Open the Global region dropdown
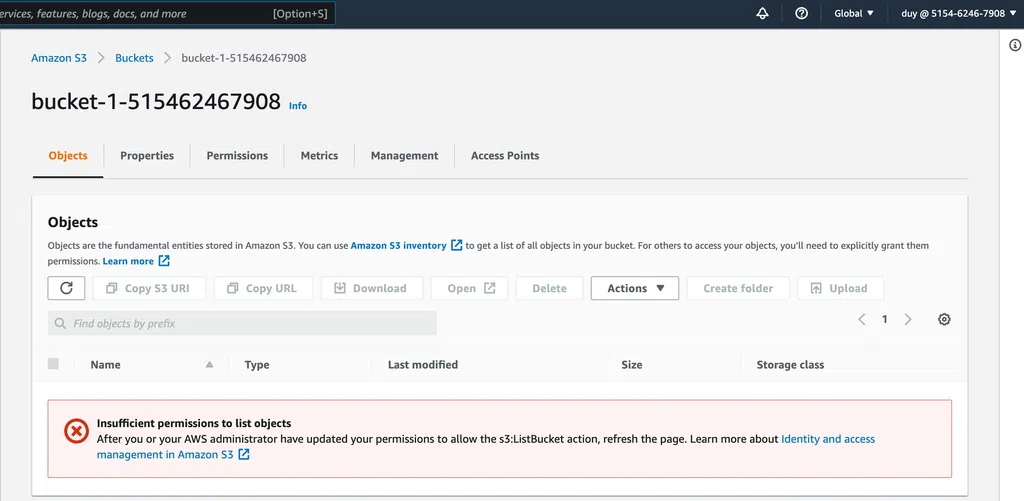This screenshot has width=1024, height=501. [x=854, y=13]
